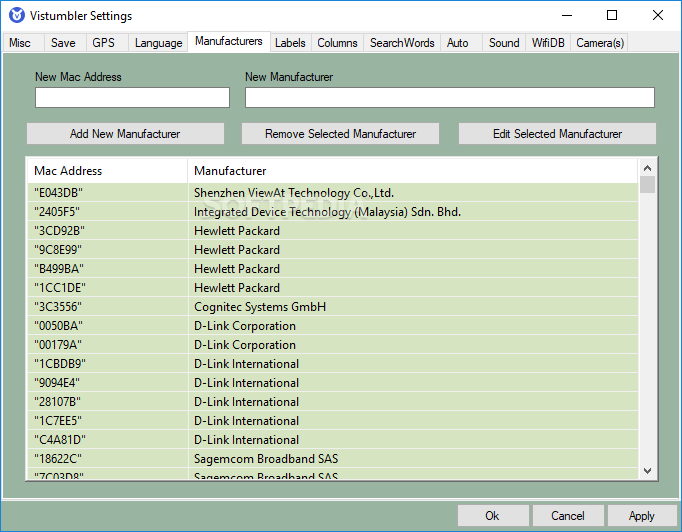
Task: Select Cognitec Systems GmbH entry
Action: tap(260, 307)
